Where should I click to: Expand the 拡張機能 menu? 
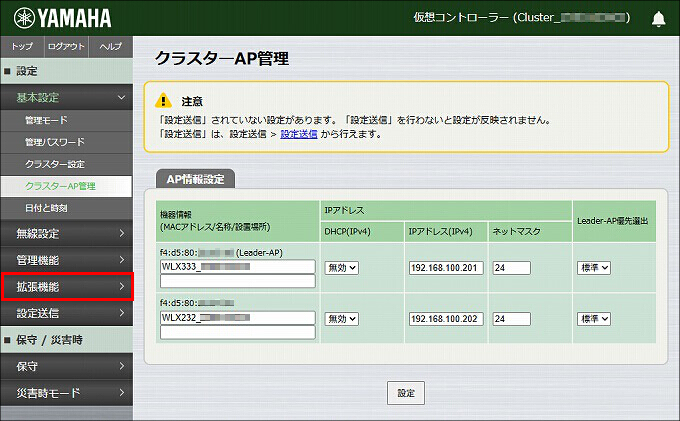67,287
